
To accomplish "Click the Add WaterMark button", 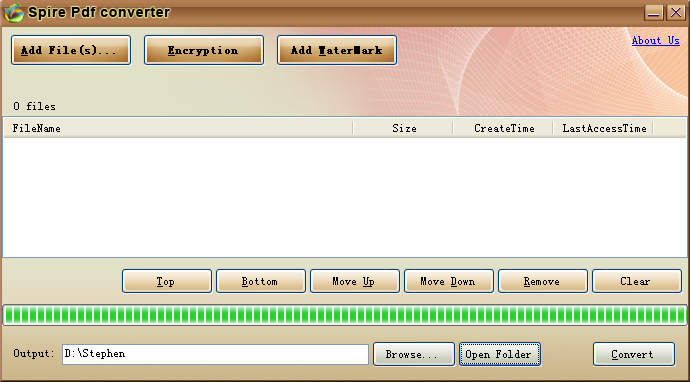I will [337, 50].
